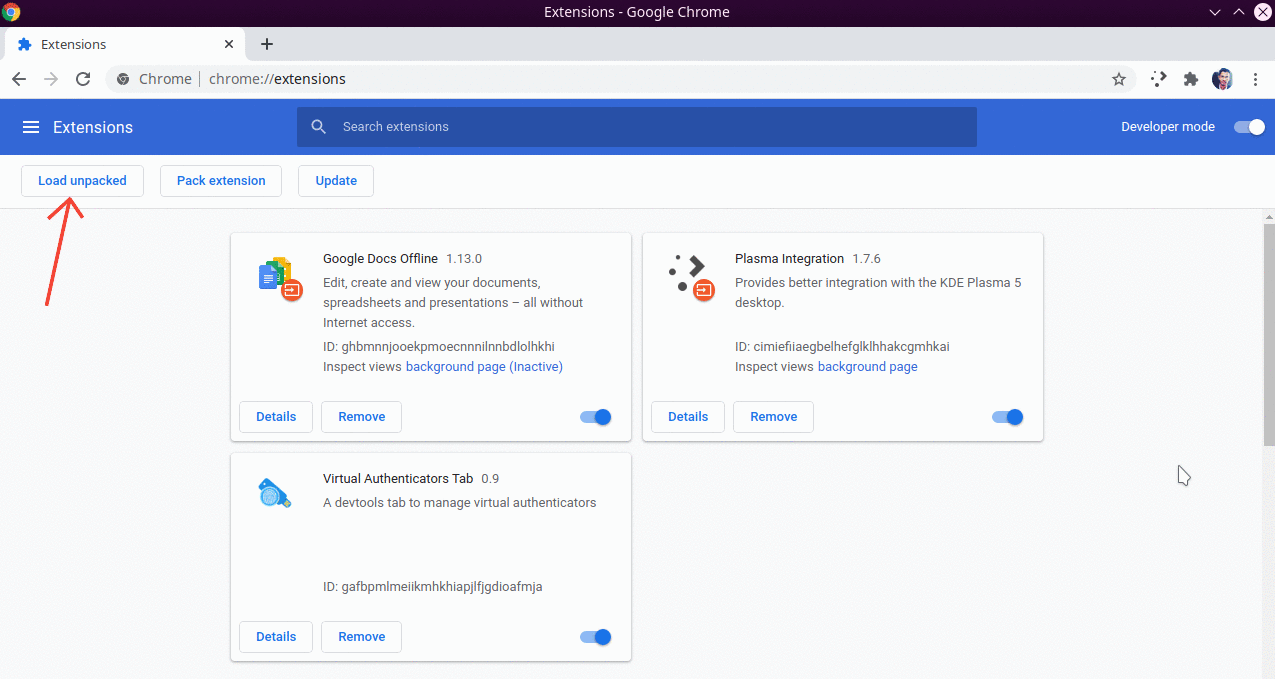Focus the Search extensions field
This screenshot has height=679, width=1275.
click(x=637, y=127)
